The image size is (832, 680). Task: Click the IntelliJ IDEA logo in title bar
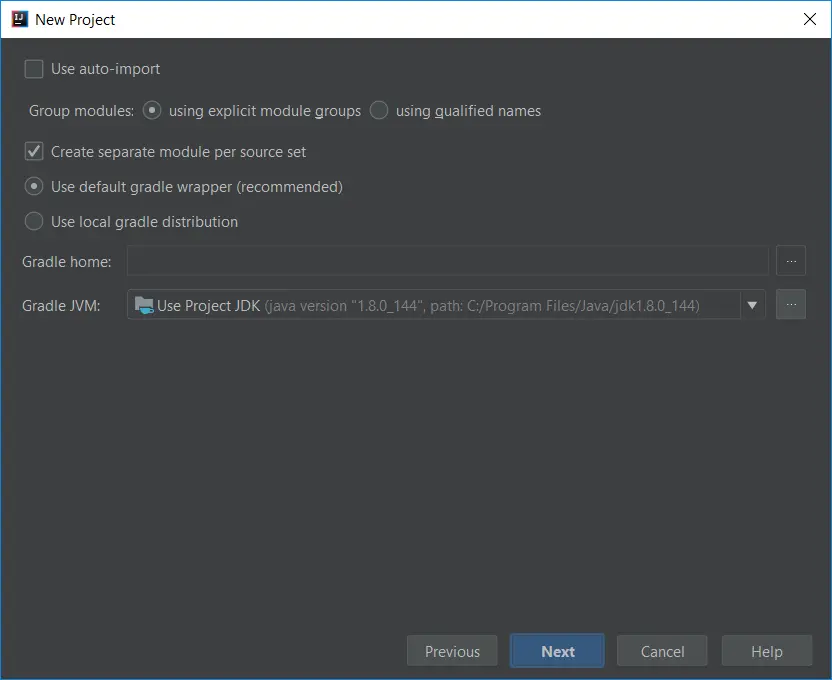[x=20, y=20]
